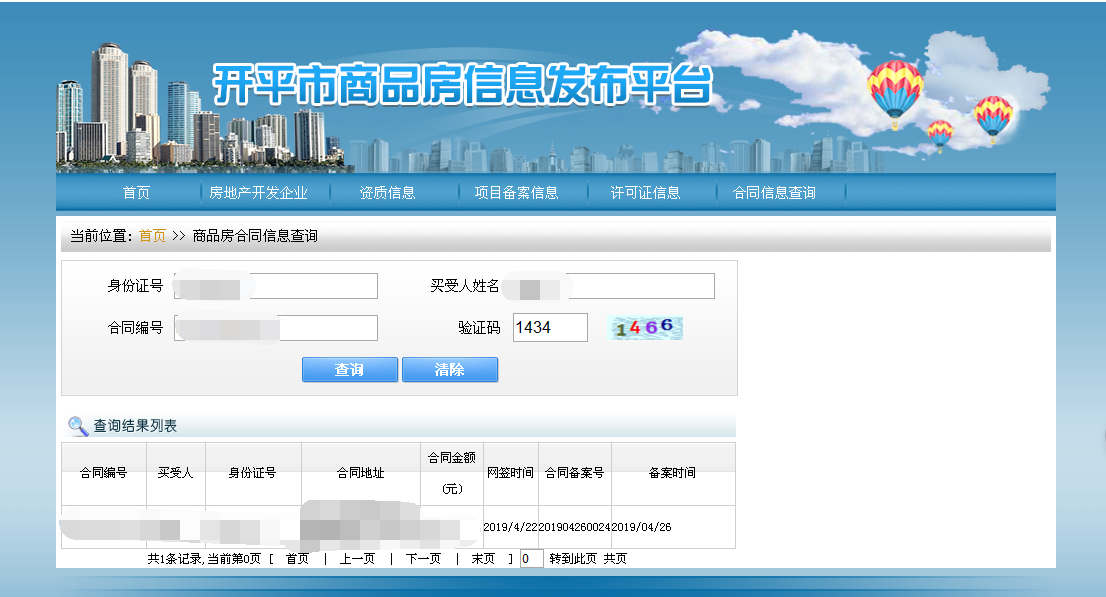Screen dimensions: 1106x597
Task: Click 上一页 previous page link
Action: [357, 559]
